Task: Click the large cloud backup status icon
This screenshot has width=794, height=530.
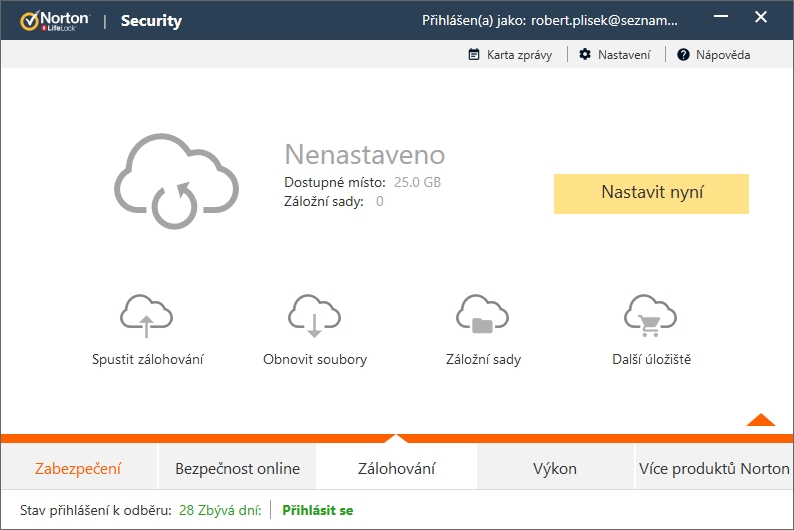Action: 176,181
